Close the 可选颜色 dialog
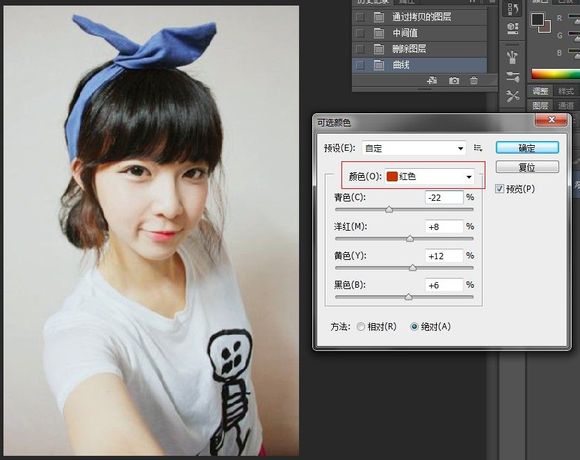 tap(551, 120)
